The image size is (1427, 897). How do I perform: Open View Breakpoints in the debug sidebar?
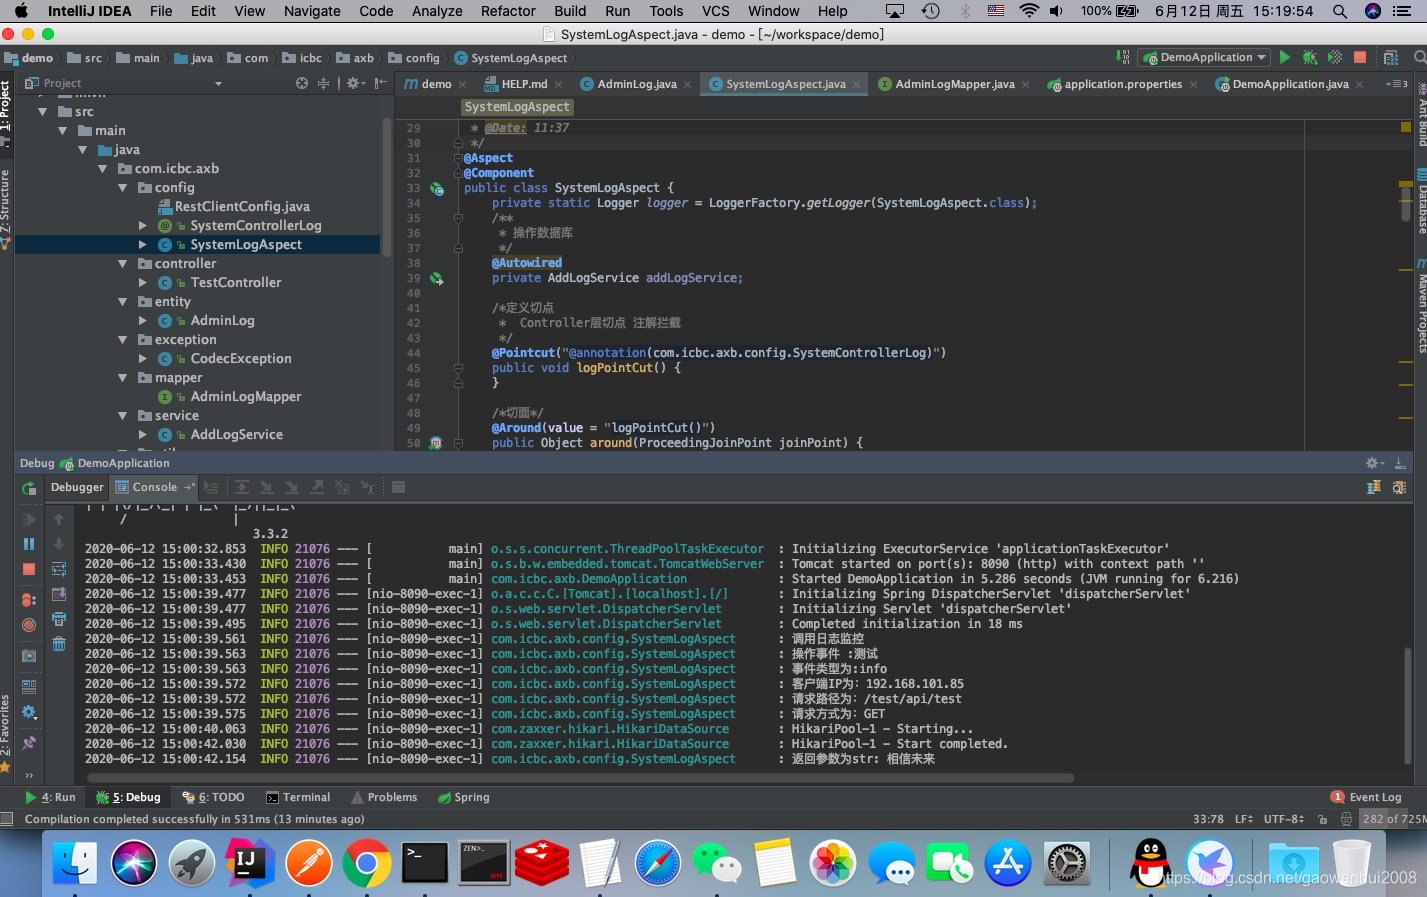29,600
